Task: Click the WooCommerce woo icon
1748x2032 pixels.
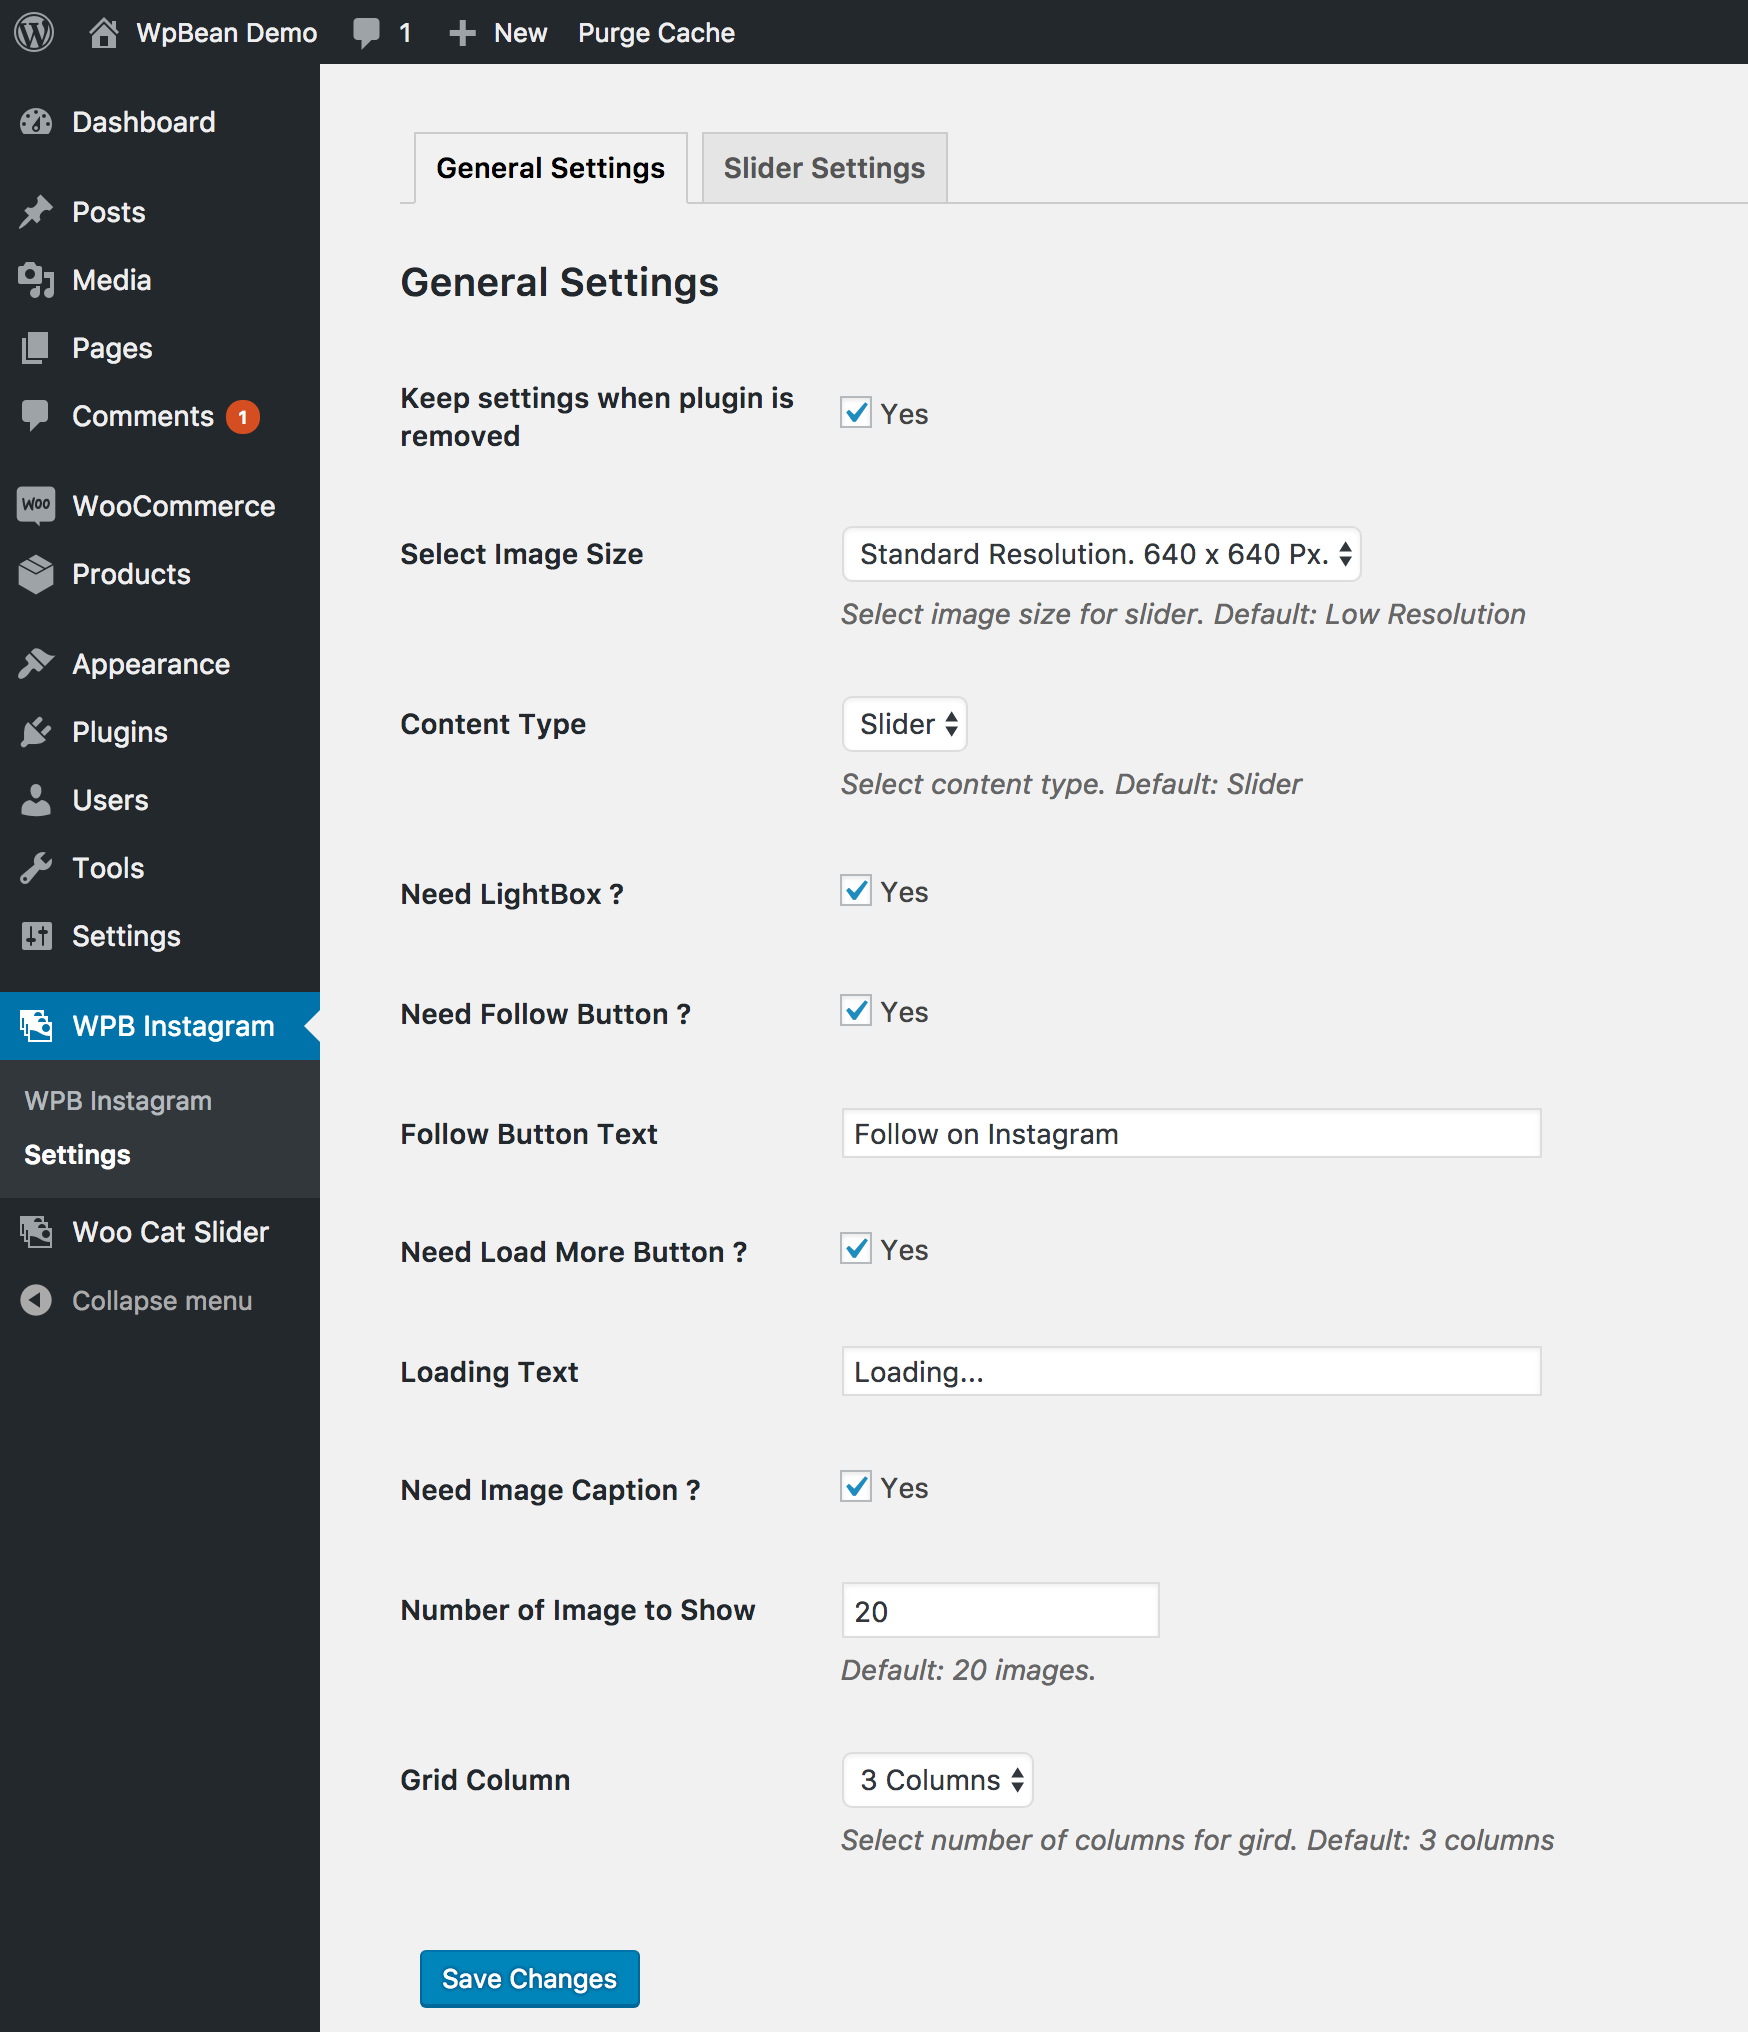Action: (36, 505)
